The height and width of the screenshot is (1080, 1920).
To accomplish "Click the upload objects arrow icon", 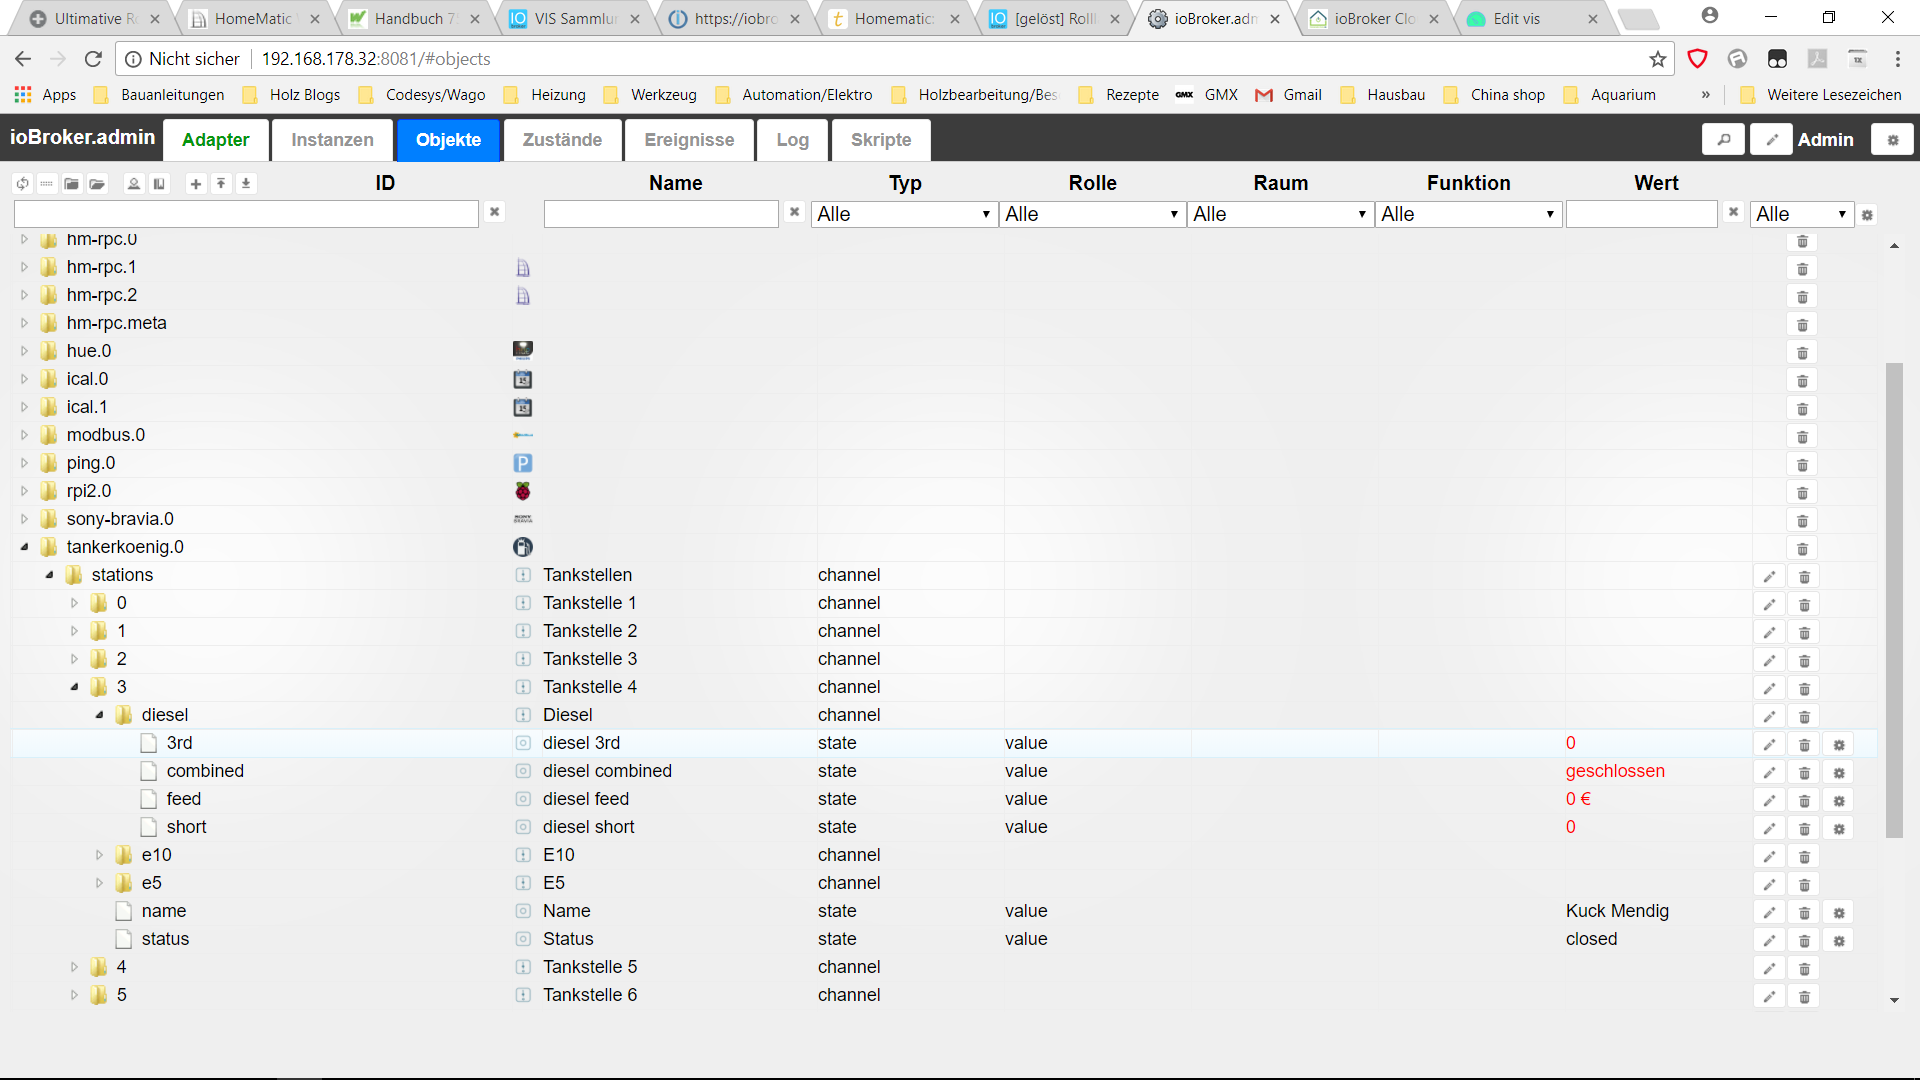I will (221, 184).
